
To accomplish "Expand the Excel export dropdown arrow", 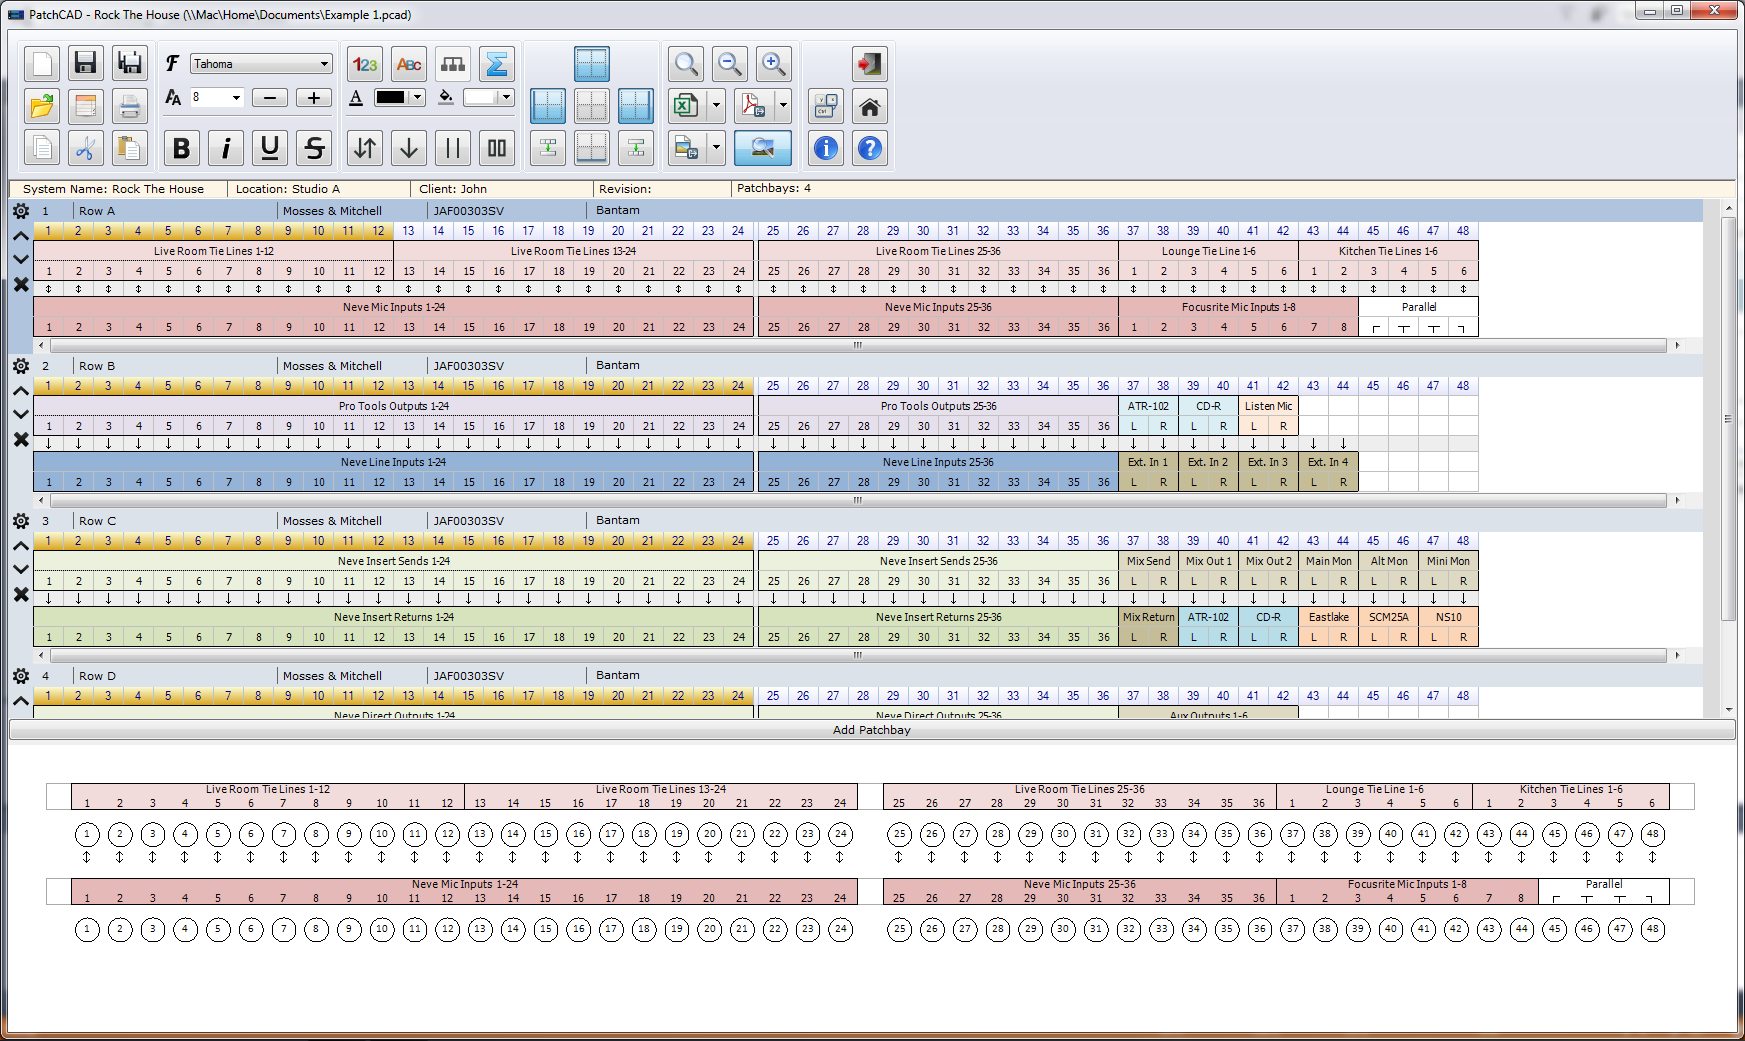I will tap(716, 106).
